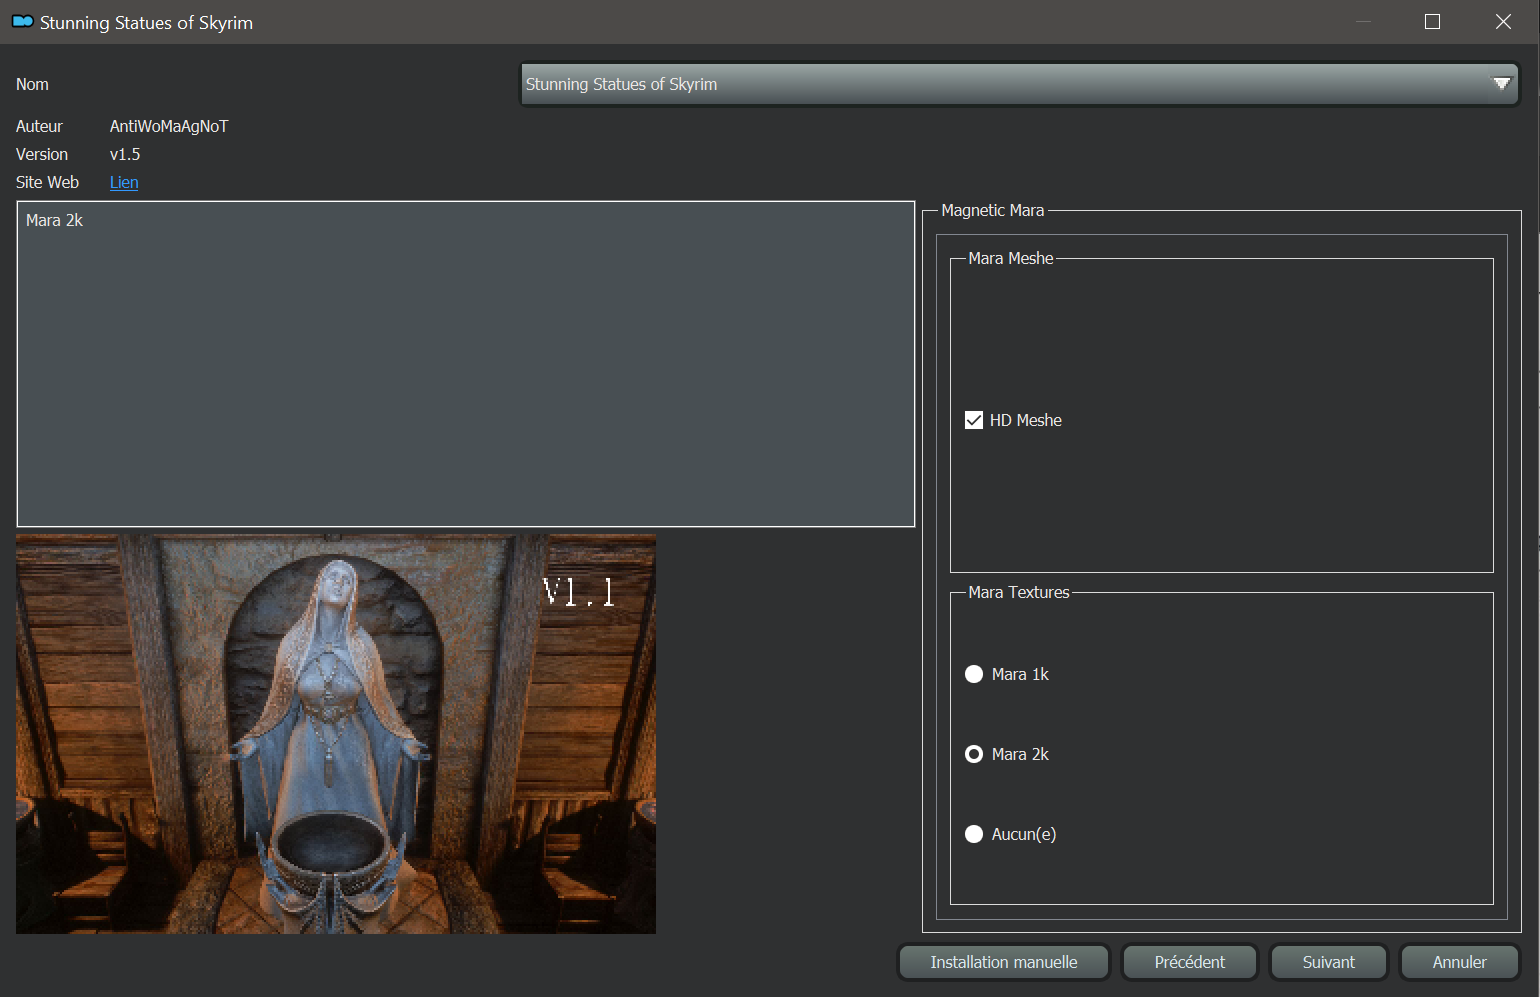Click the Mara 2k description text box

point(466,364)
